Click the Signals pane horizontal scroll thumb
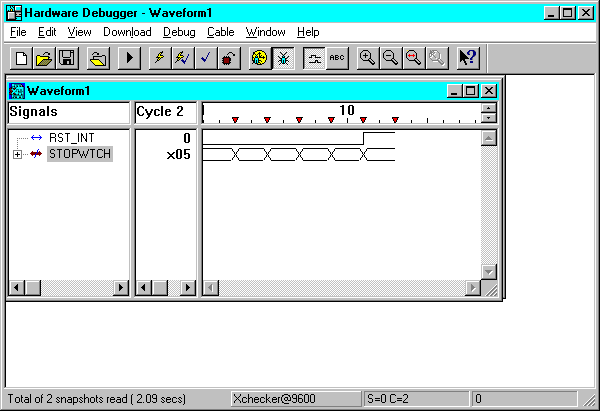The width and height of the screenshot is (600, 411). click(x=33, y=287)
